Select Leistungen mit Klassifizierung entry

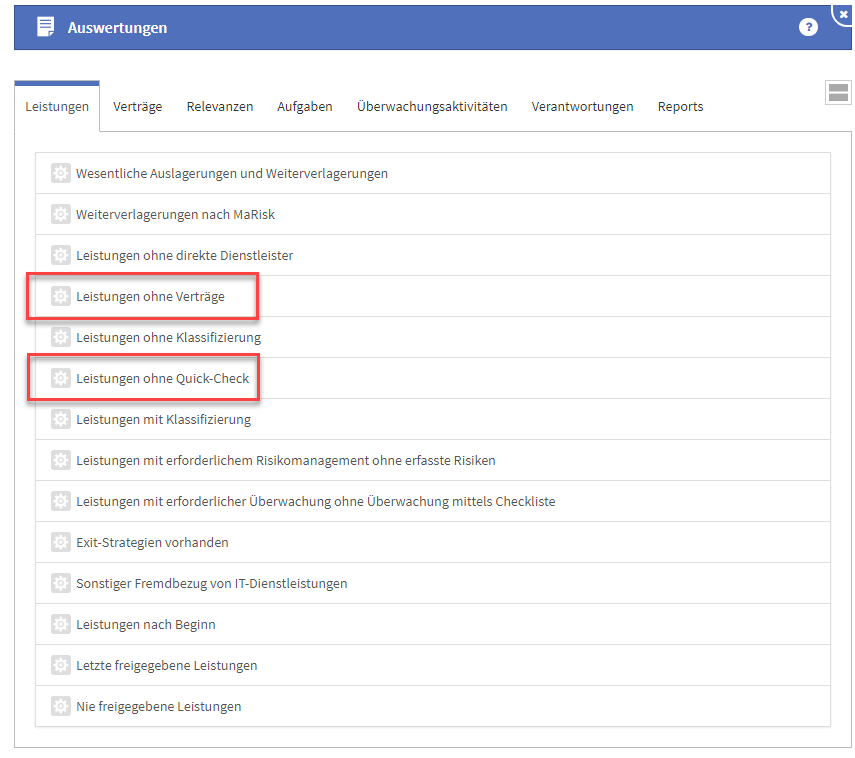[163, 420]
